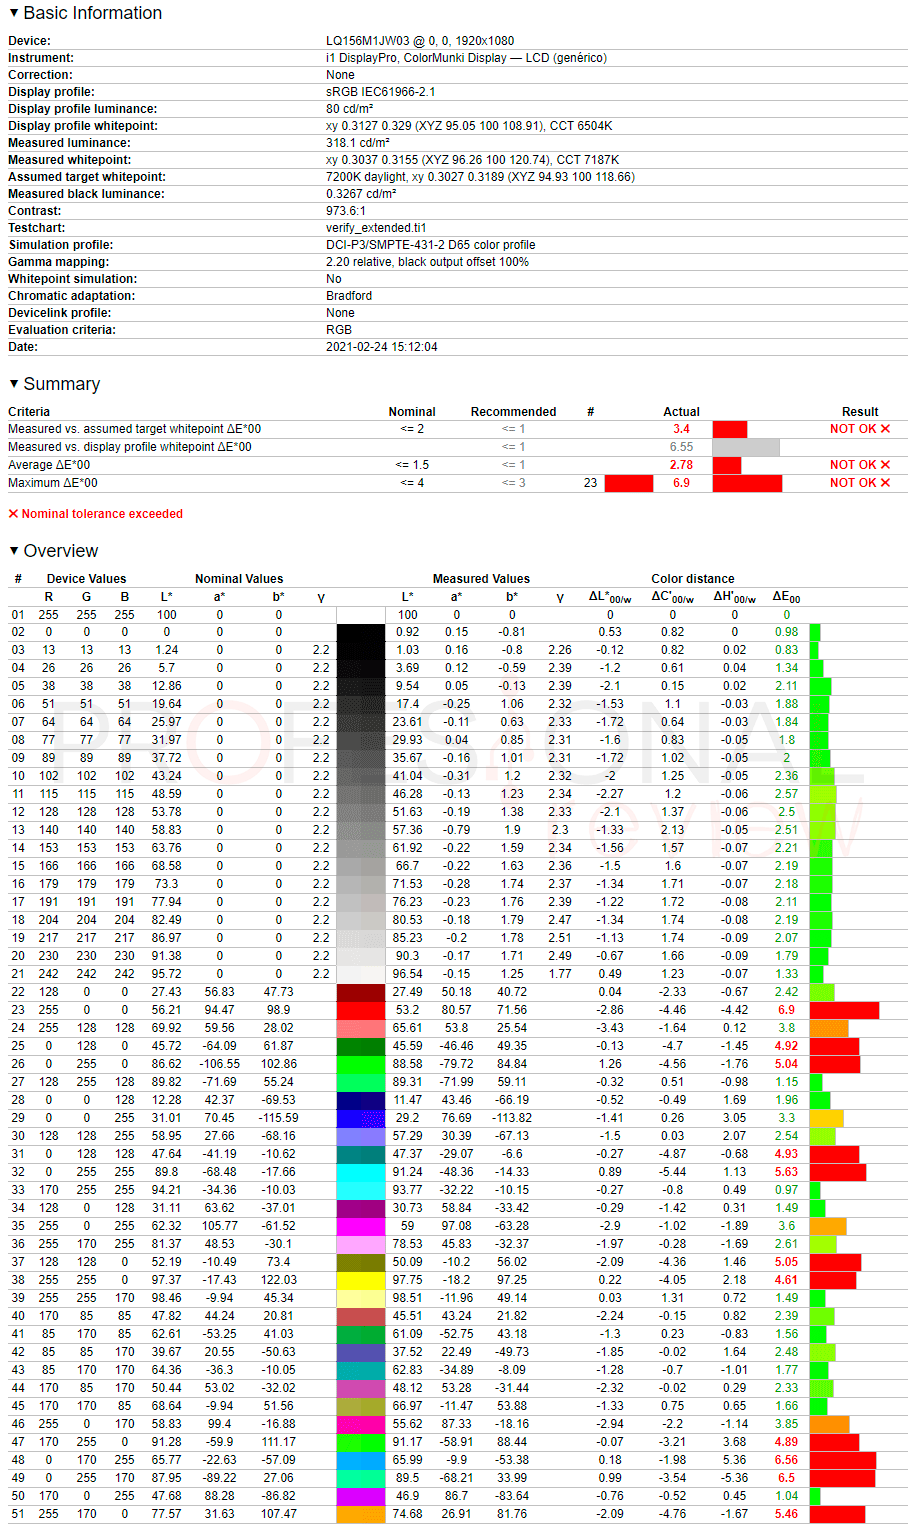The height and width of the screenshot is (1535, 917).
Task: Click the Testchart value verify_extended.ti1
Action: [376, 228]
